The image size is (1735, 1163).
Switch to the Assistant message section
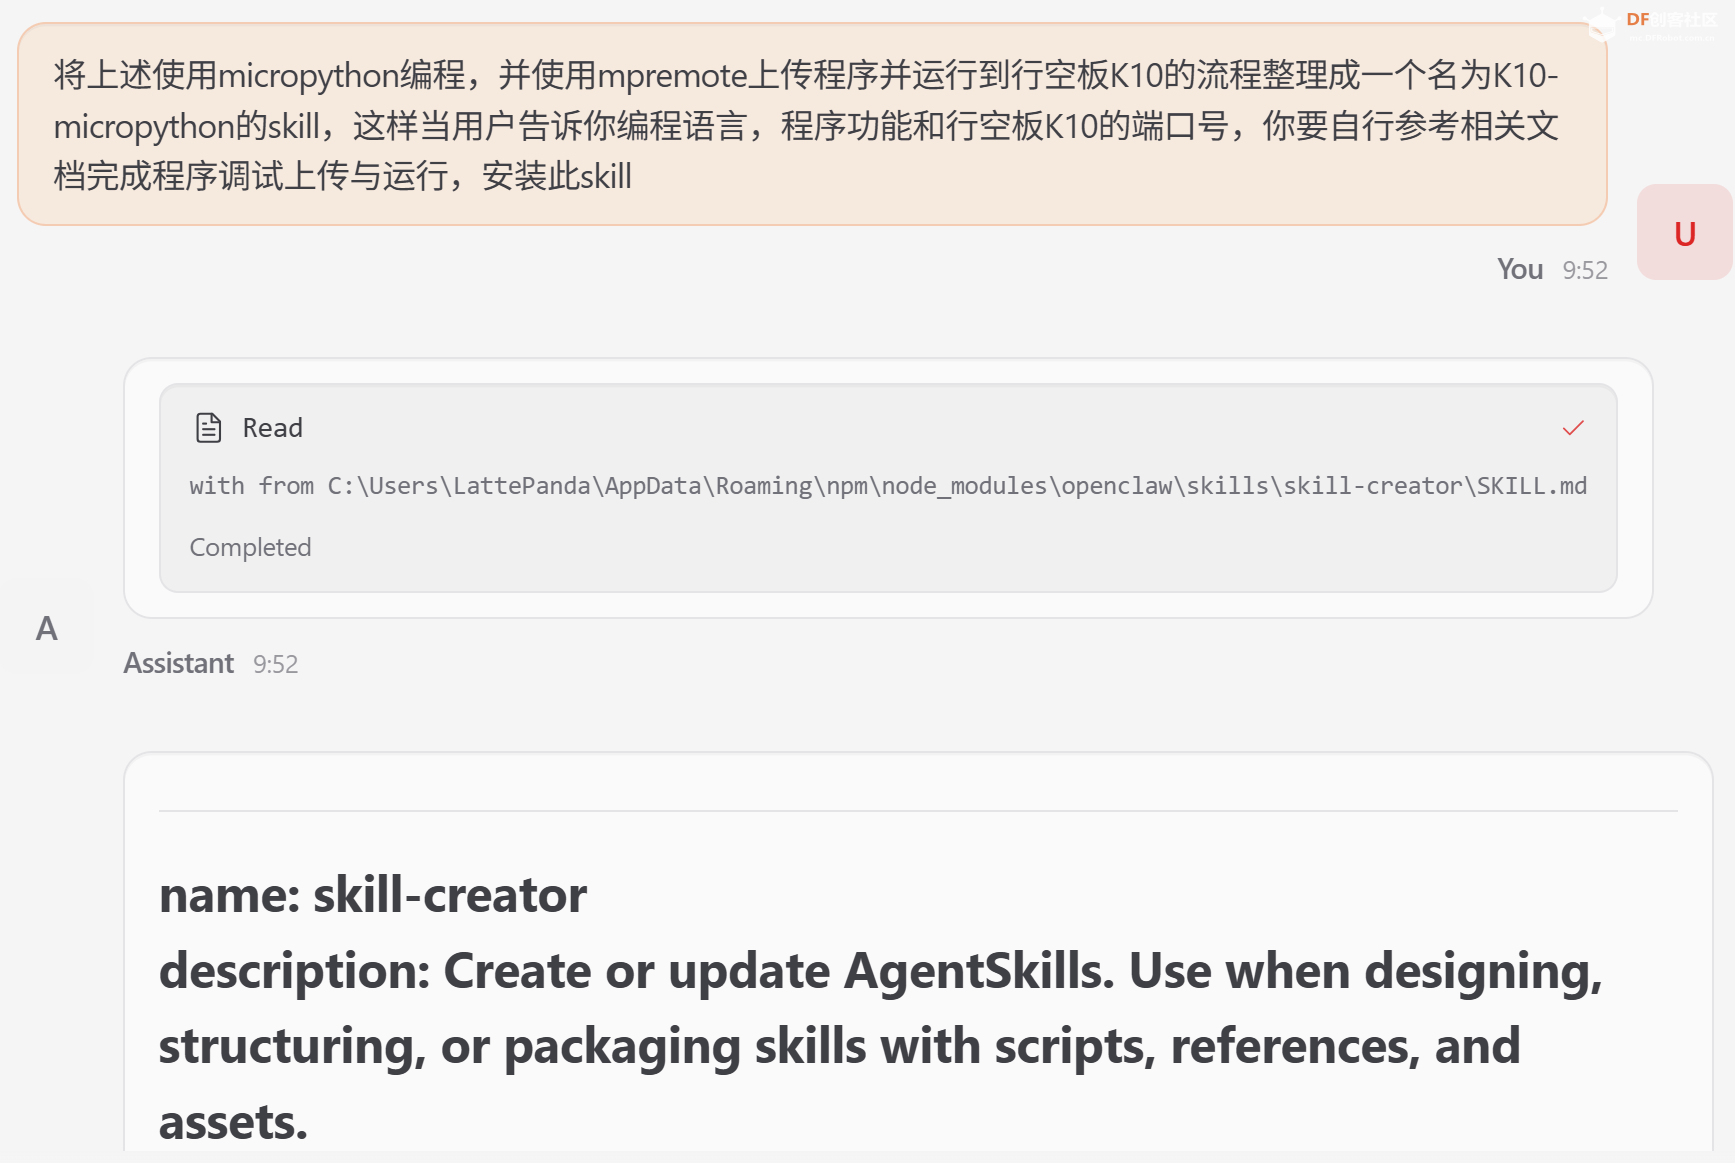[x=178, y=662]
